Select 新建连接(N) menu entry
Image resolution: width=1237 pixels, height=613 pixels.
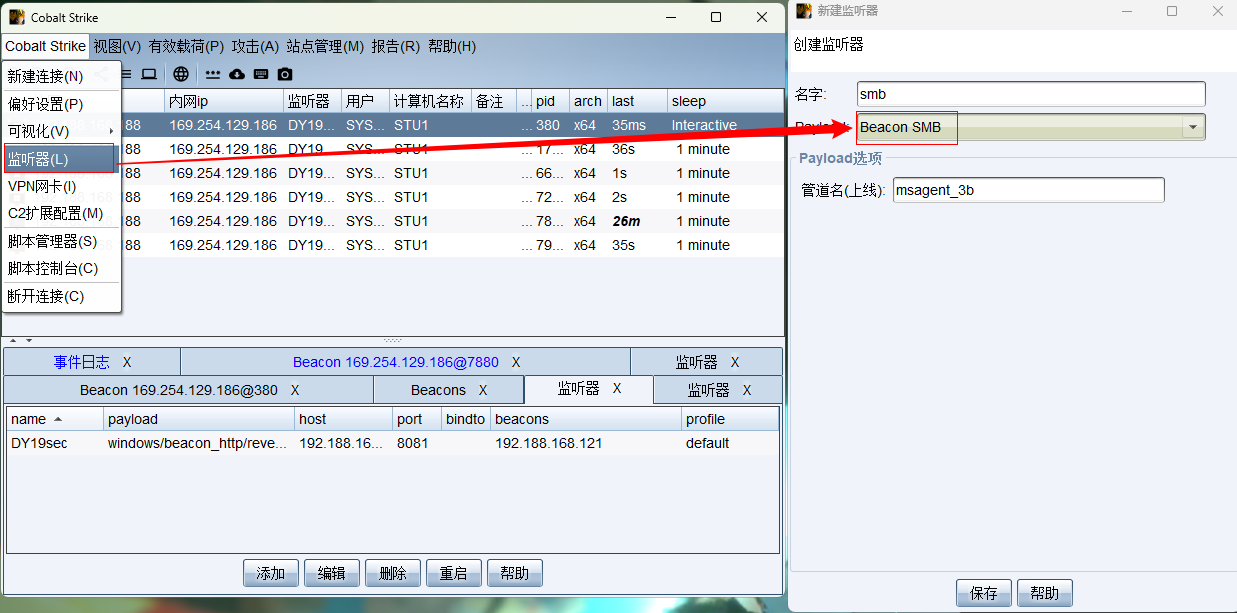[61, 76]
